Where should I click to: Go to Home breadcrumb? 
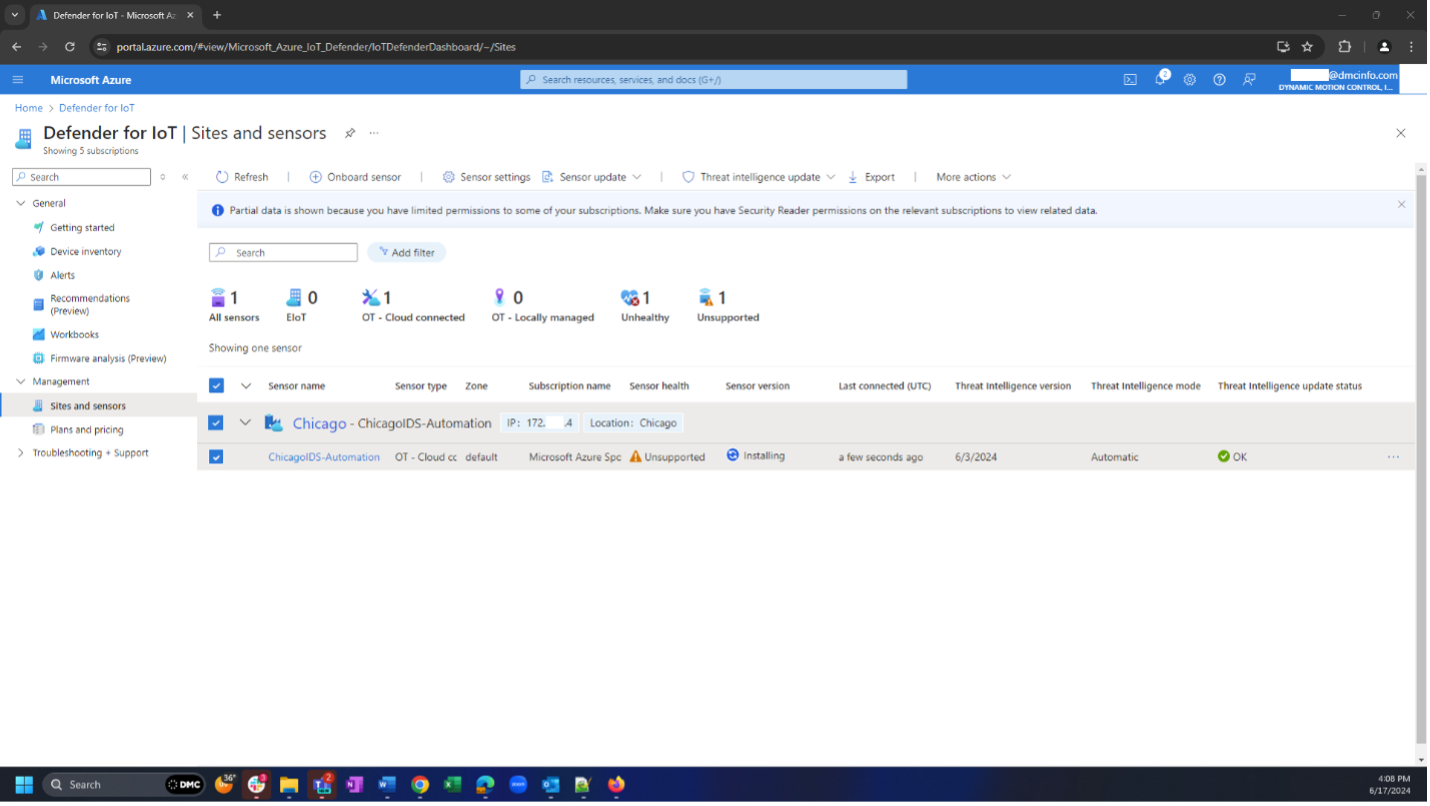tap(28, 108)
